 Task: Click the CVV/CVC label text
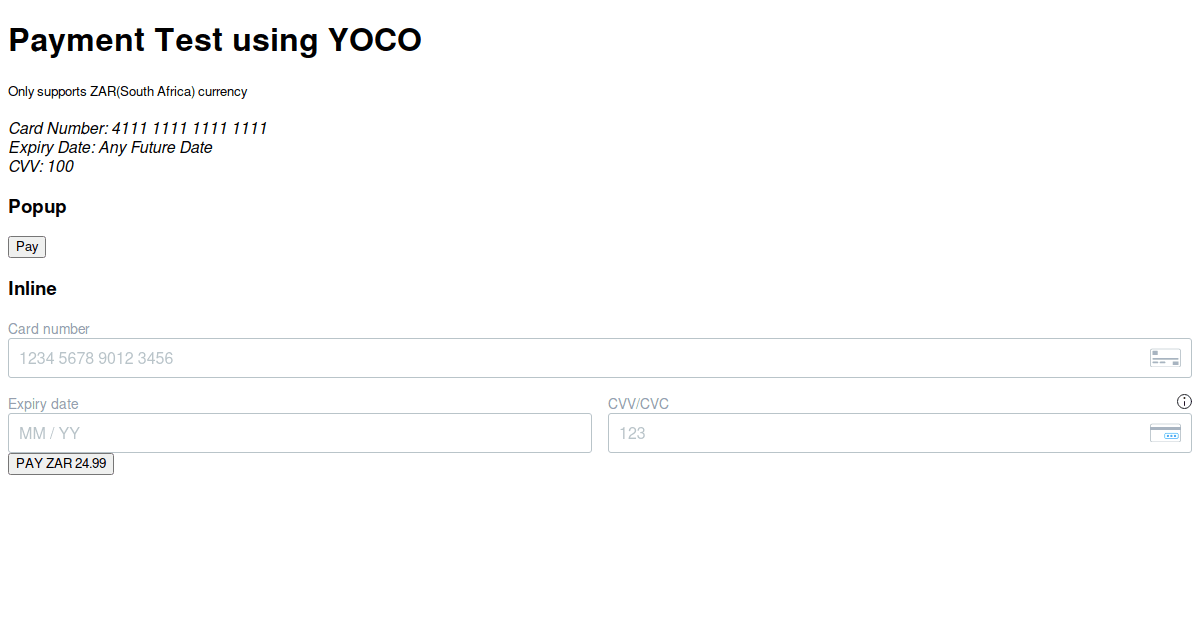click(x=638, y=403)
